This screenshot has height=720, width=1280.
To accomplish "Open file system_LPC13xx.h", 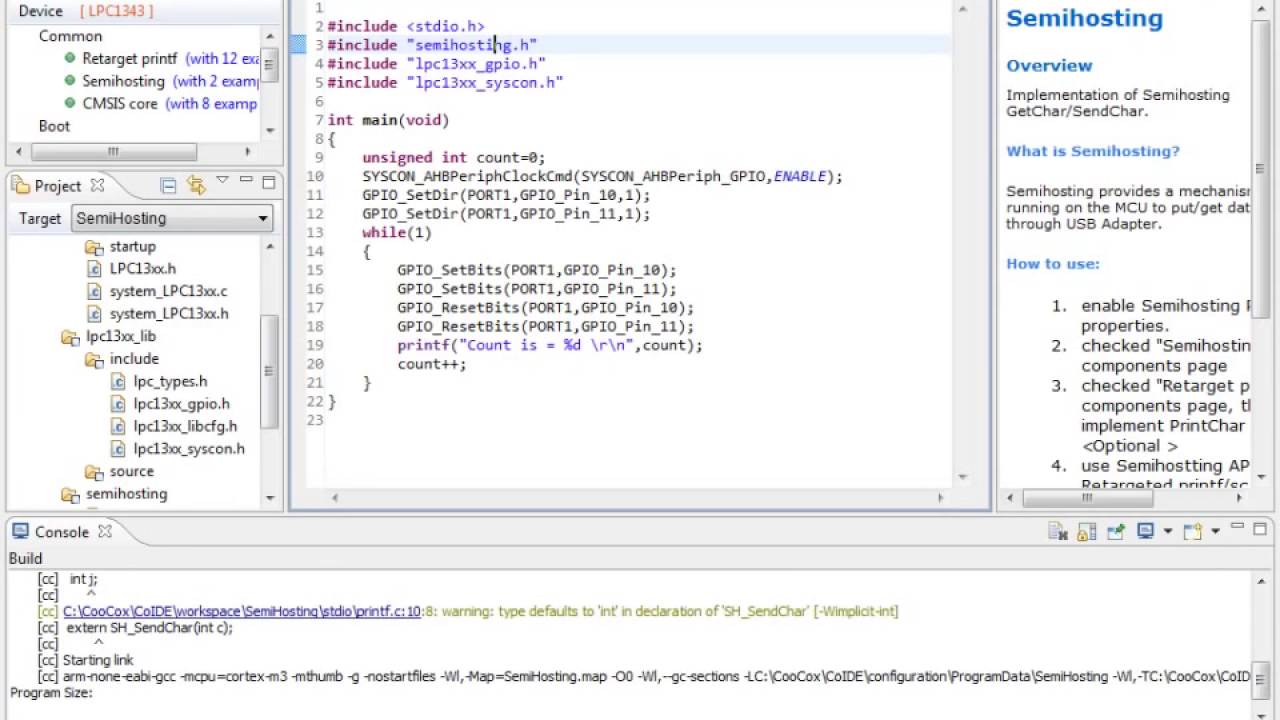I will (x=169, y=313).
